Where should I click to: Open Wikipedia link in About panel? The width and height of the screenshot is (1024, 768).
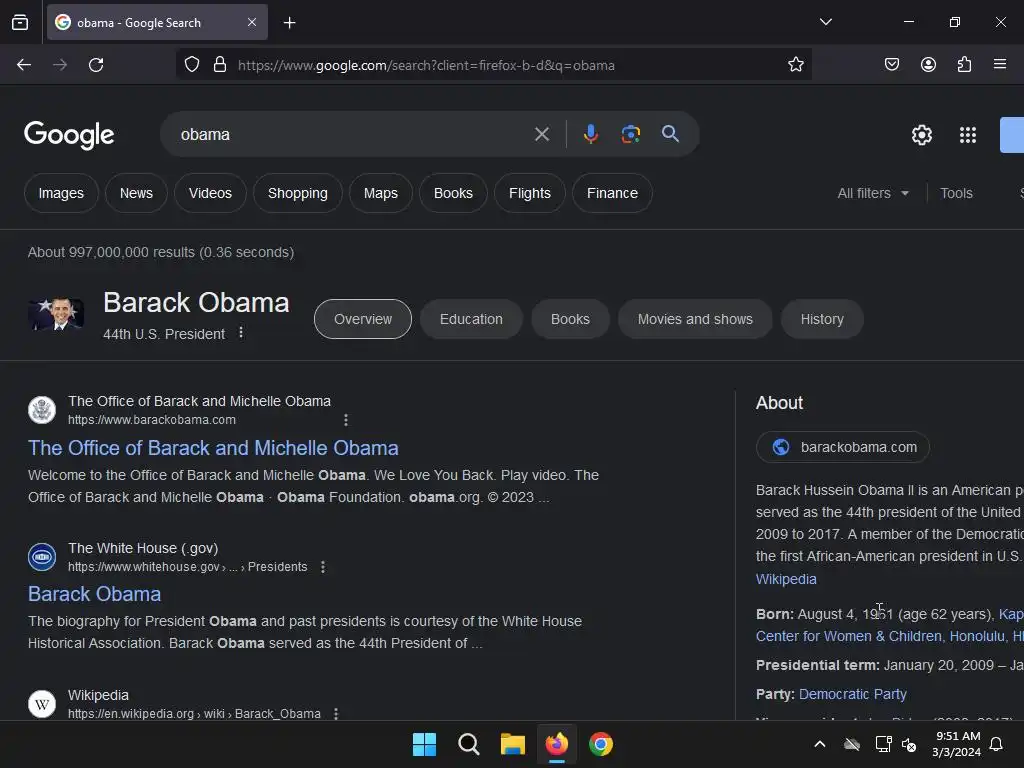[786, 579]
